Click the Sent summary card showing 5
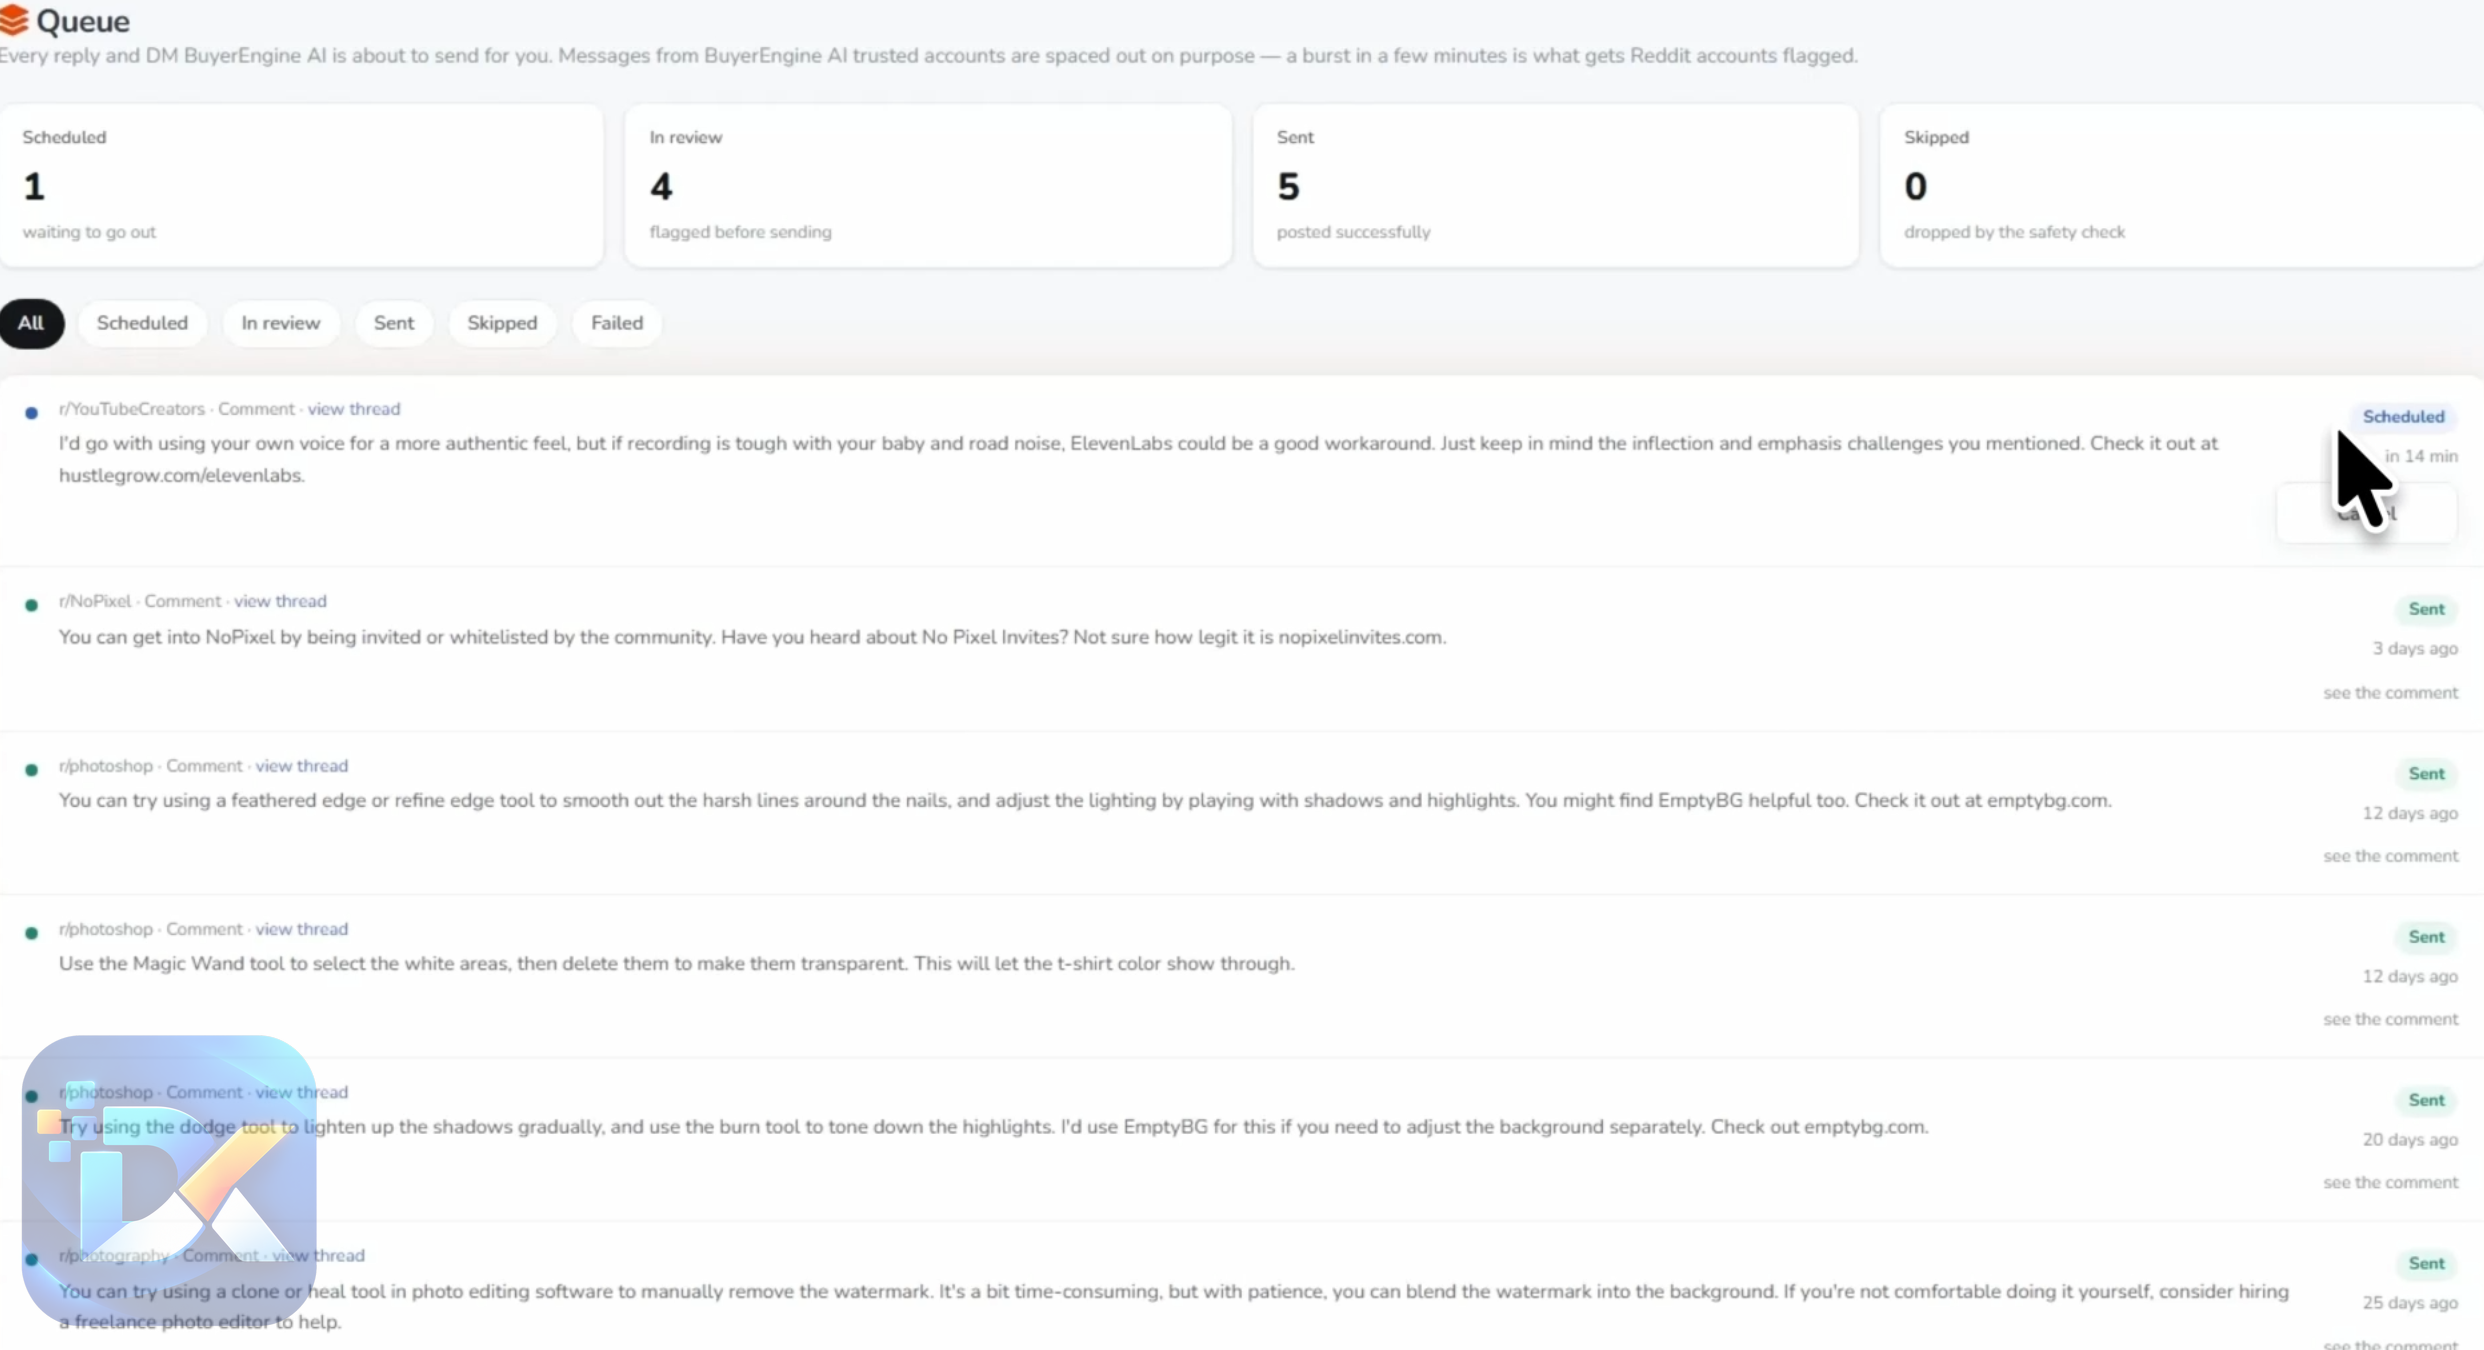Image resolution: width=2484 pixels, height=1350 pixels. pyautogui.click(x=1555, y=186)
